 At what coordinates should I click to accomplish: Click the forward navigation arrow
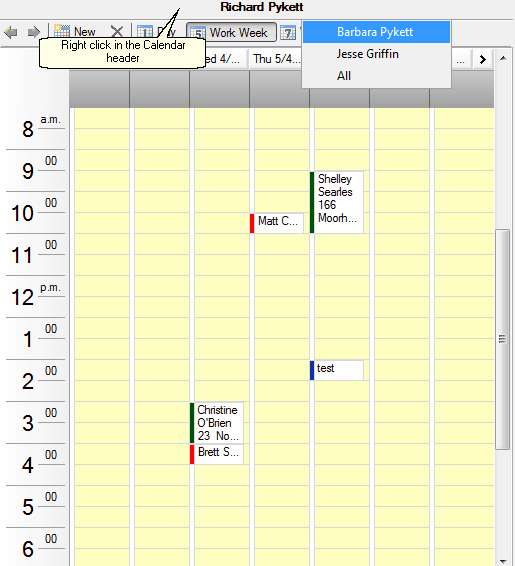point(34,32)
